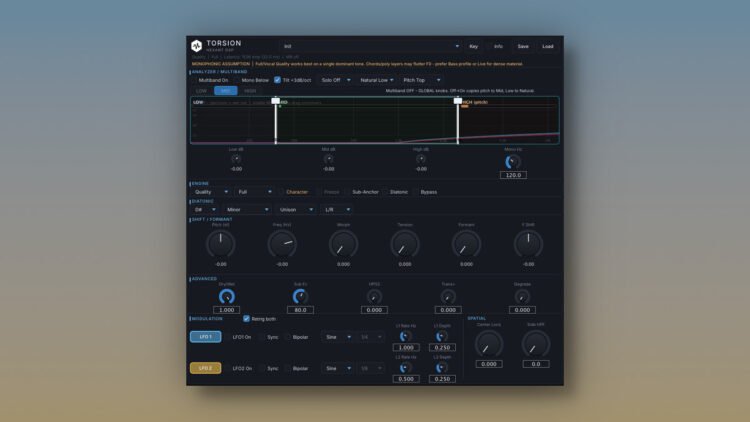The width and height of the screenshot is (750, 422).
Task: Click the High dB knob
Action: tap(421, 159)
